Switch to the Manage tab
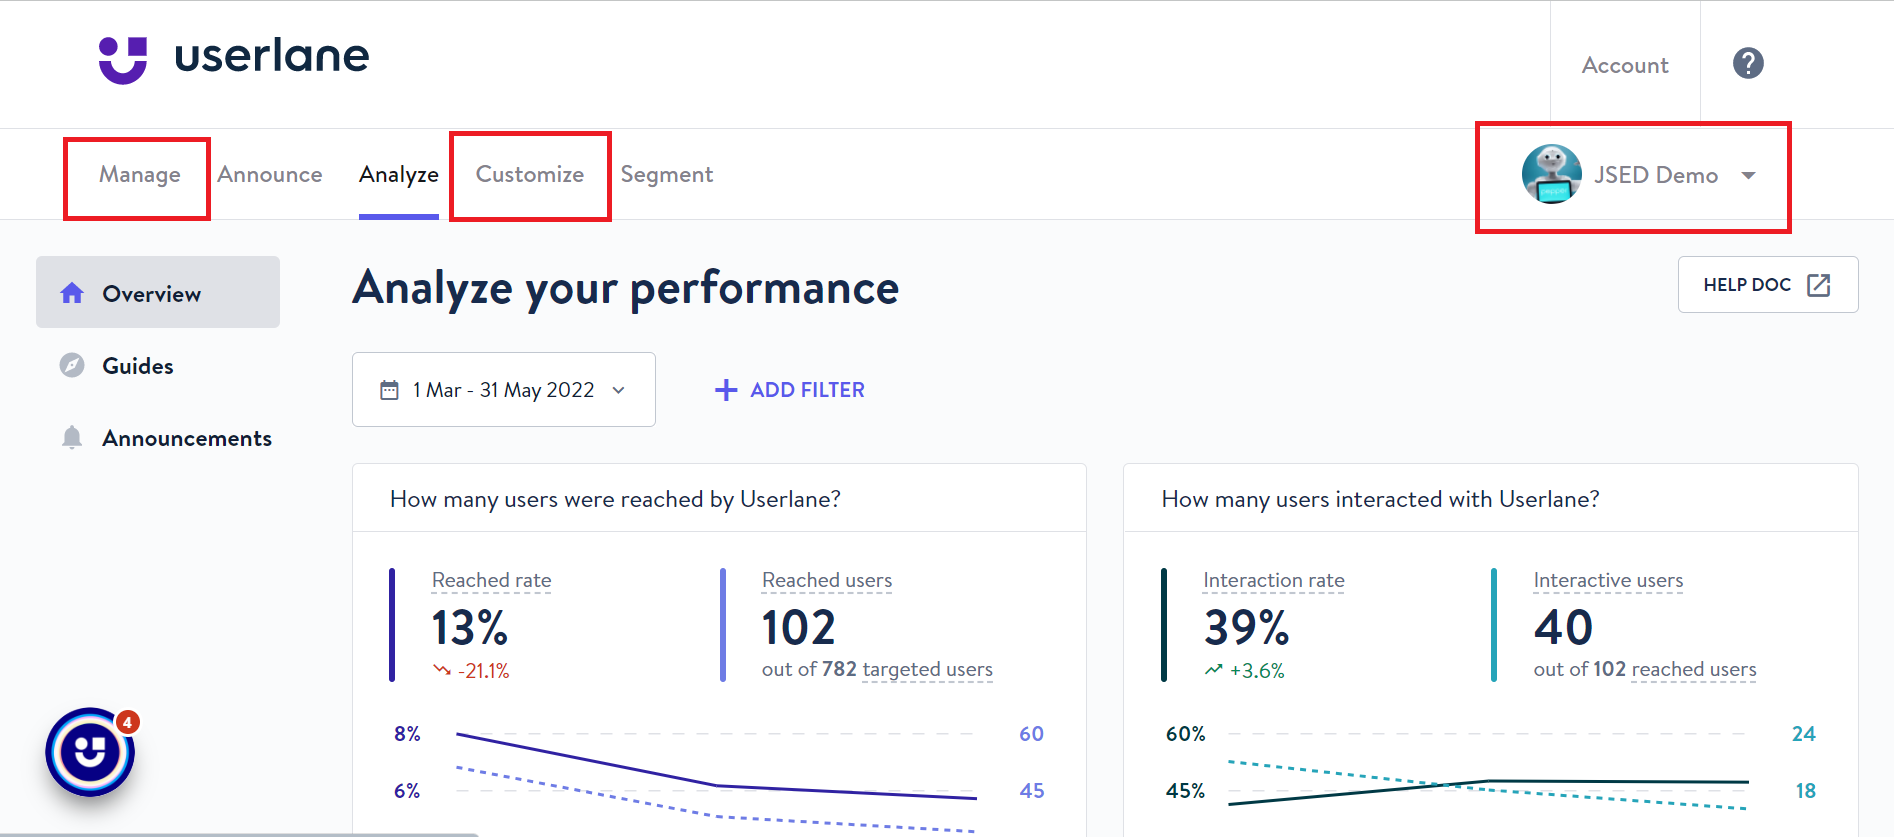This screenshot has height=837, width=1894. click(140, 175)
